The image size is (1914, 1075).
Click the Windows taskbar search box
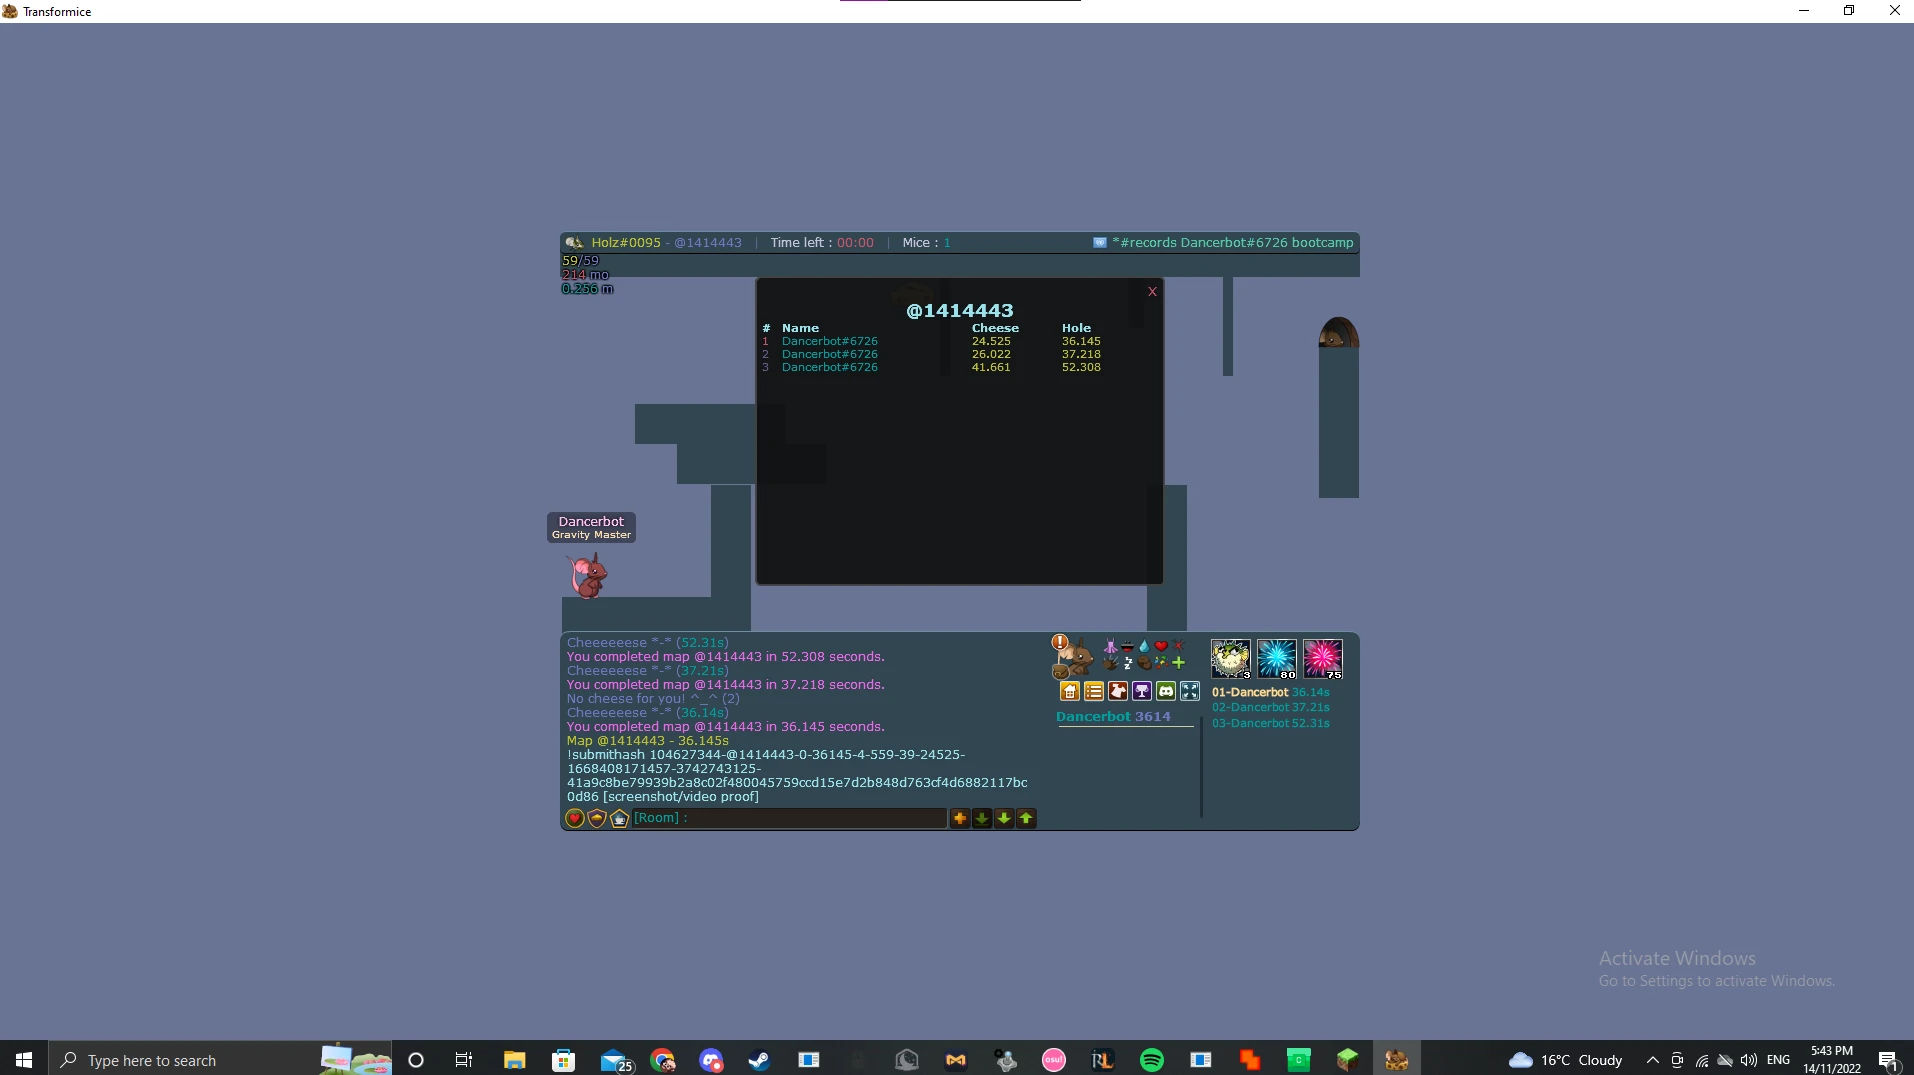pos(220,1059)
